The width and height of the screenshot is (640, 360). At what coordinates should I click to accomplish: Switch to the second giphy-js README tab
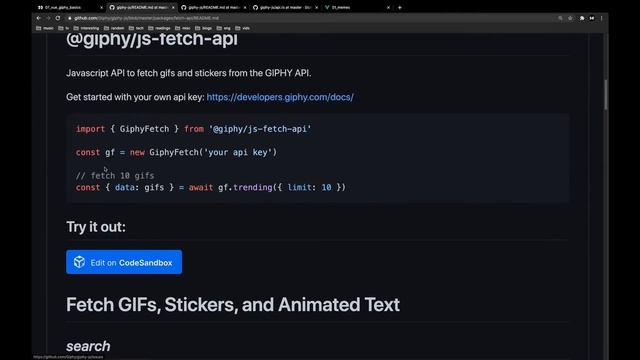pos(213,7)
